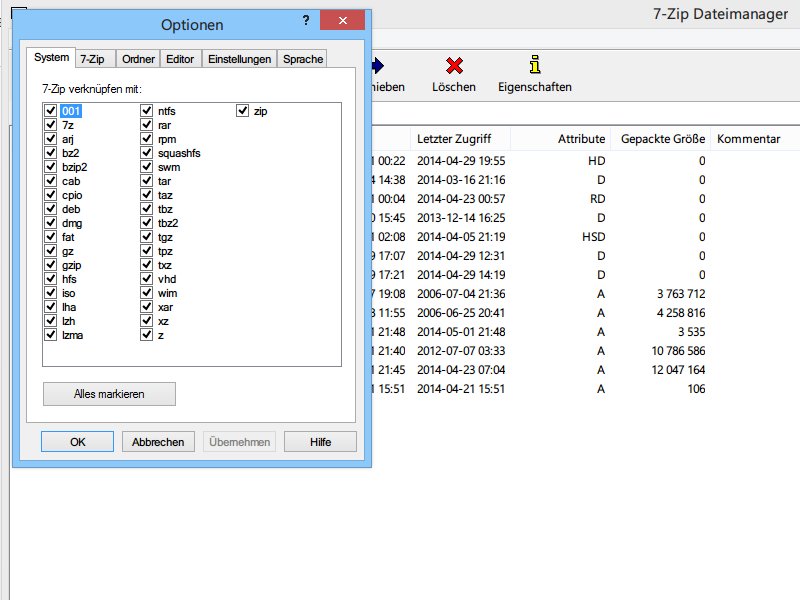Click the HSD attribute cell
The image size is (800, 600).
coord(593,237)
